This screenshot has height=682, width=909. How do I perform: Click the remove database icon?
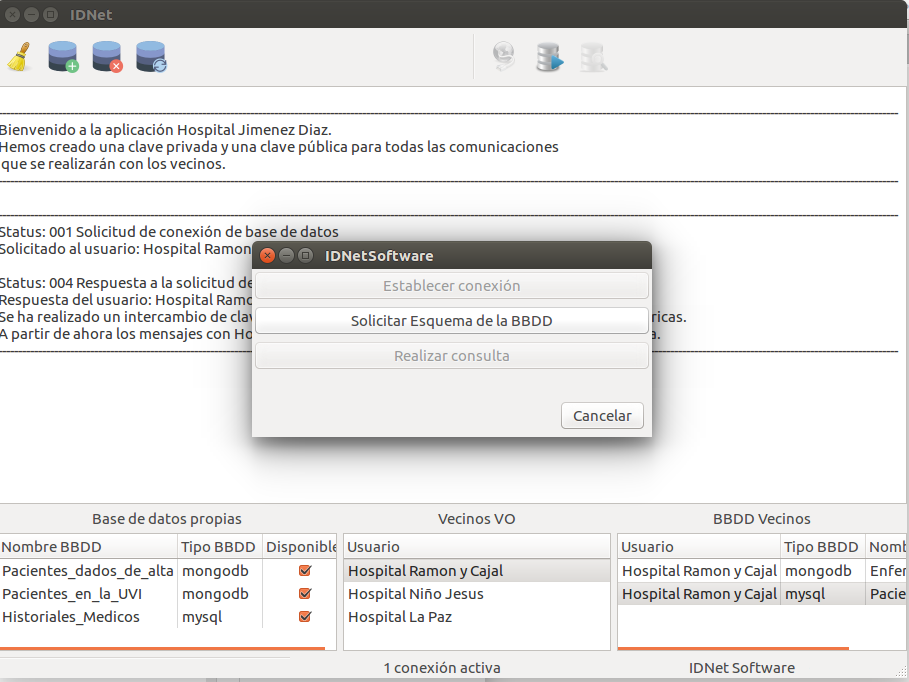[x=107, y=57]
